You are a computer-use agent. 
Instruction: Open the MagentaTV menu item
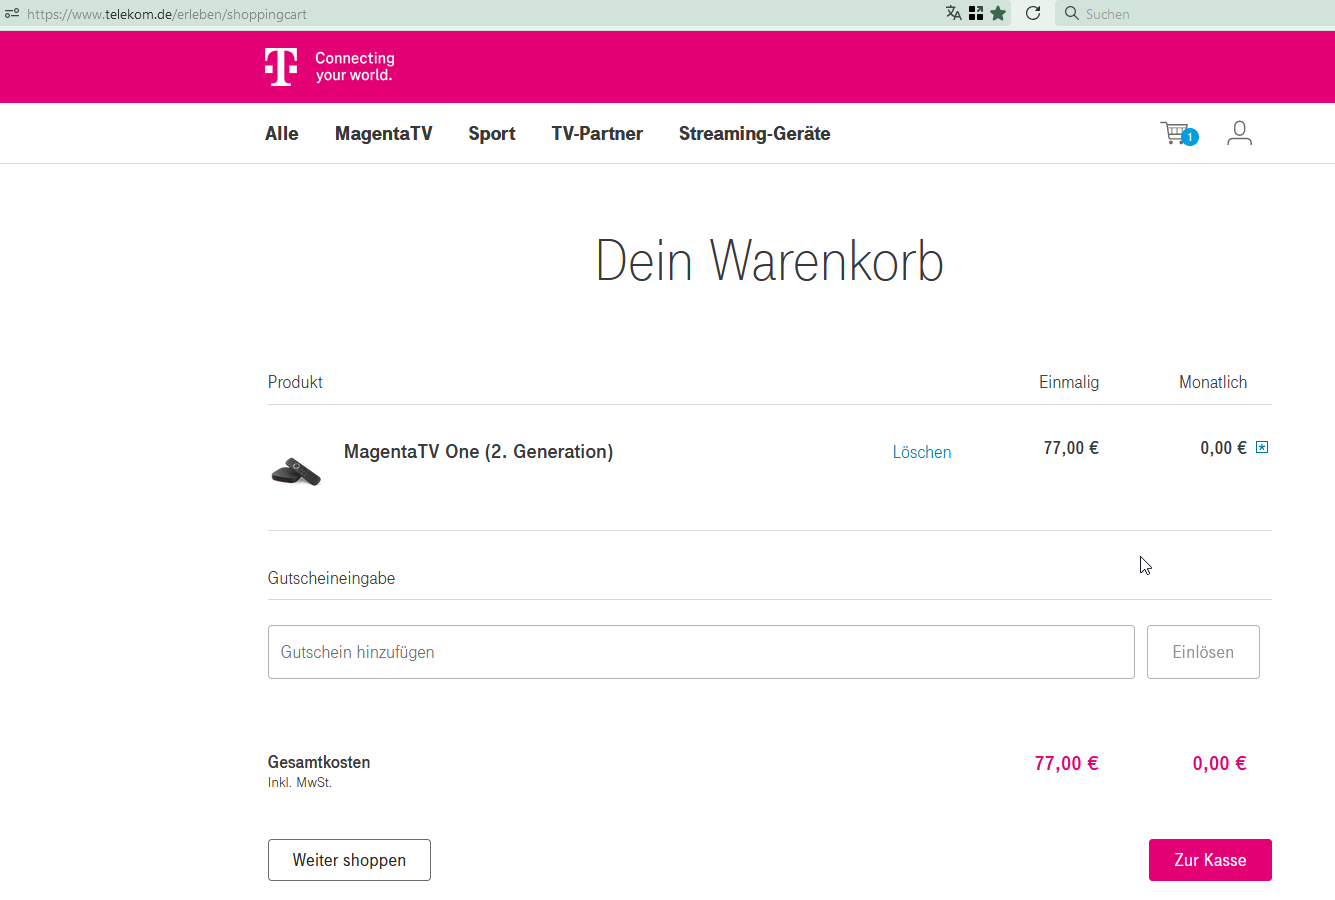[384, 134]
